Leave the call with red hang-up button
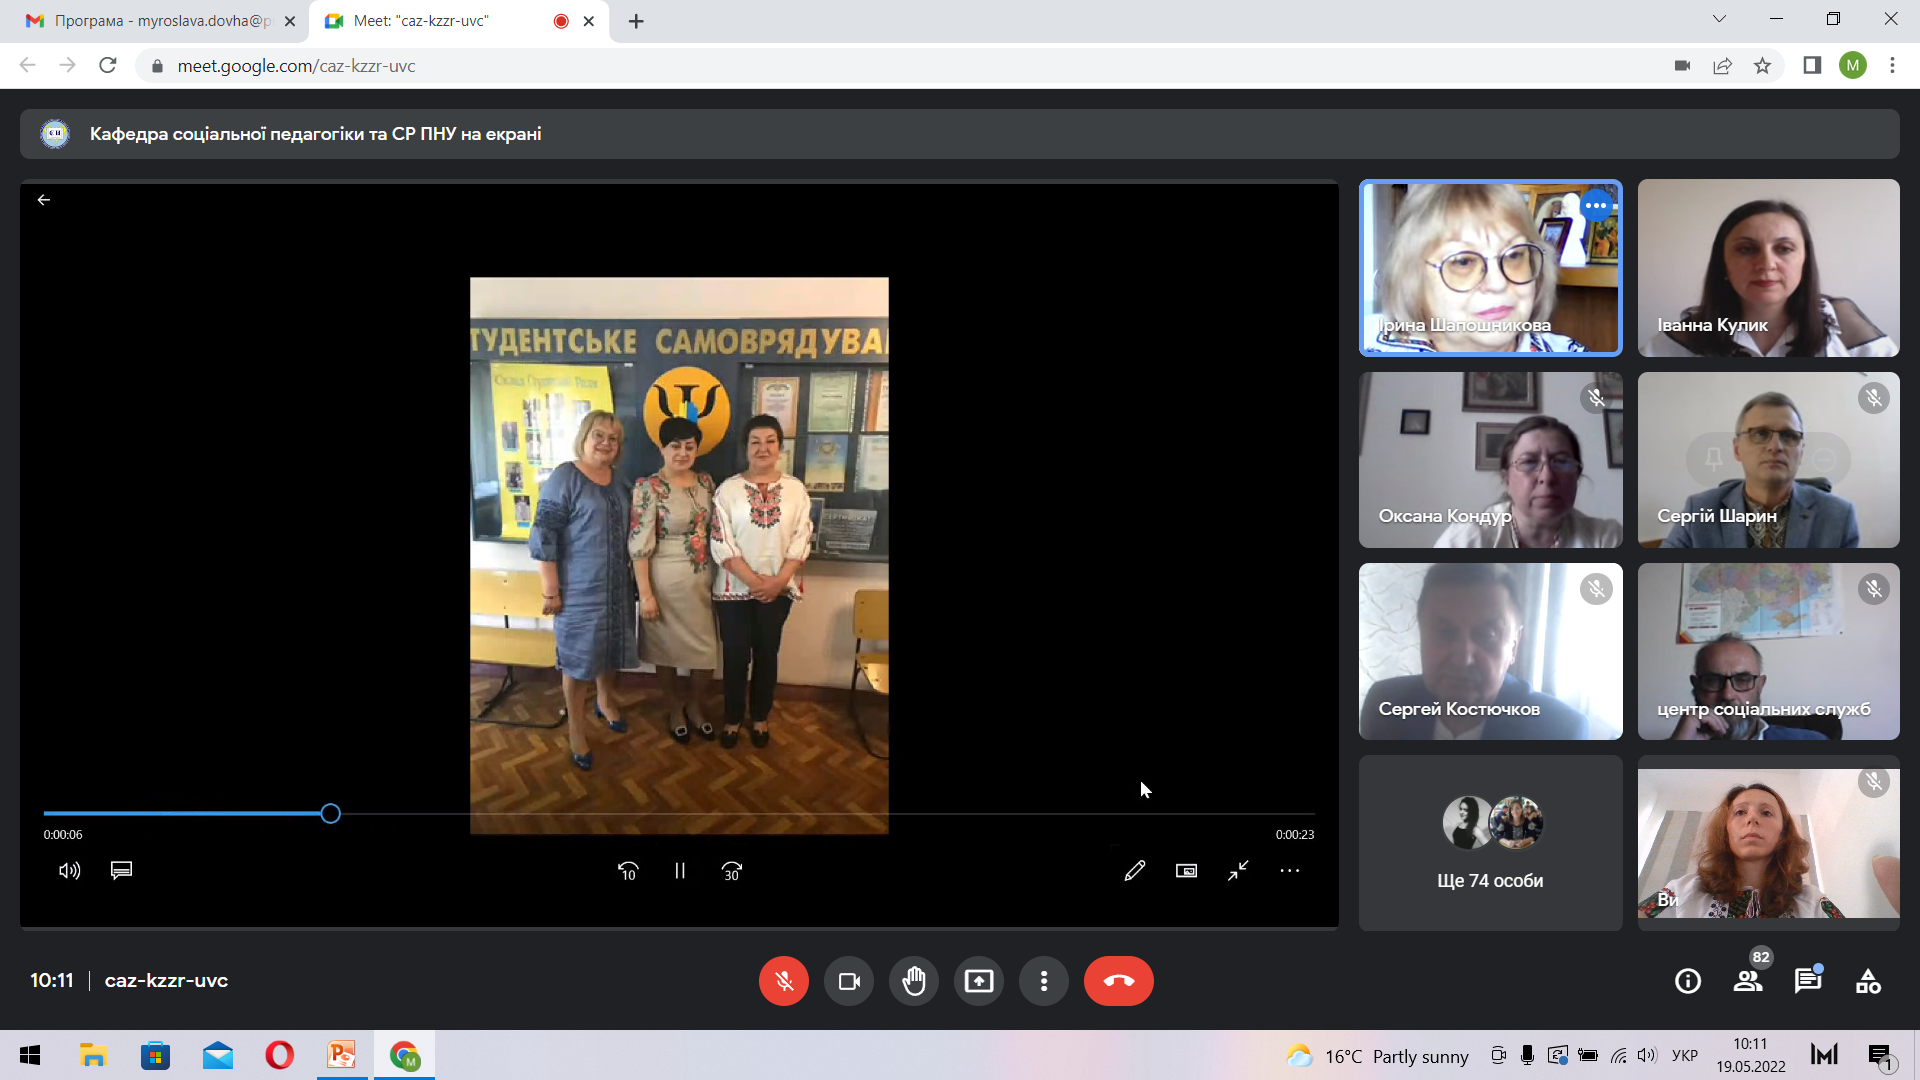1920x1080 pixels. click(1118, 981)
